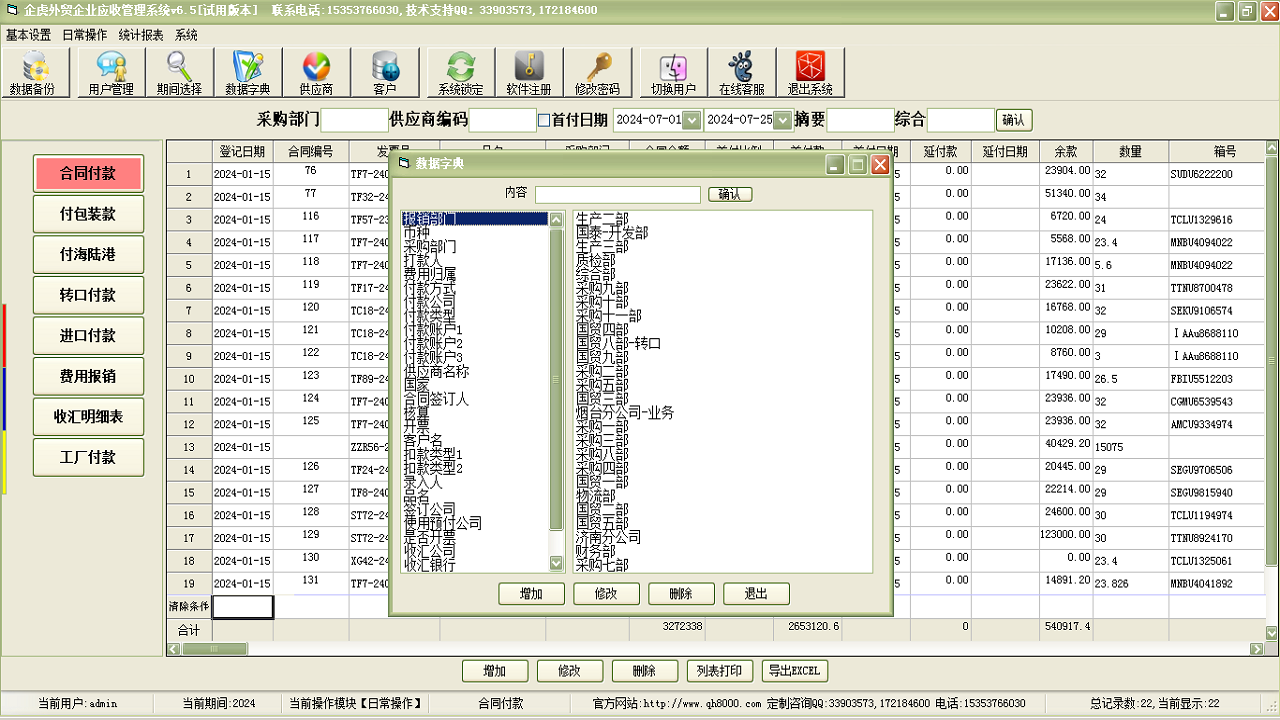Switch to 费用报销 in left sidebar
The width and height of the screenshot is (1280, 720).
click(x=88, y=376)
